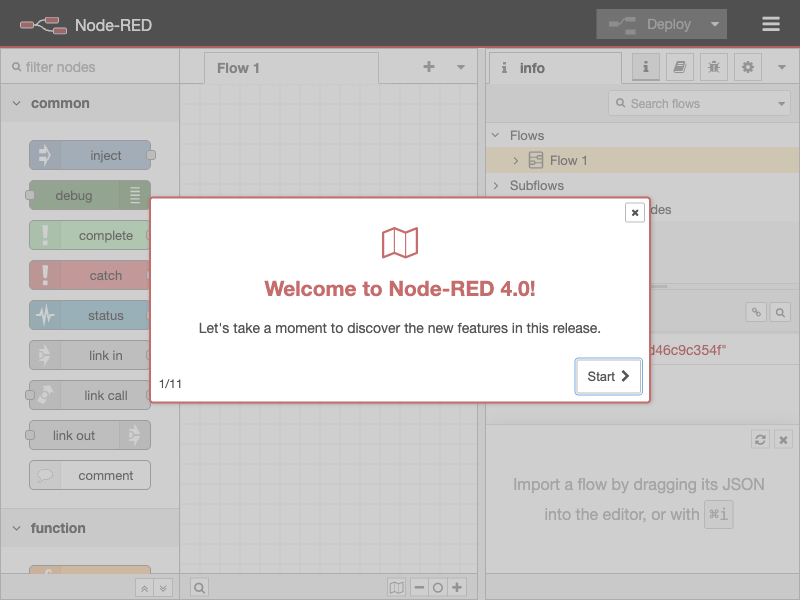Close the Welcome to Node-RED dialog

[635, 213]
